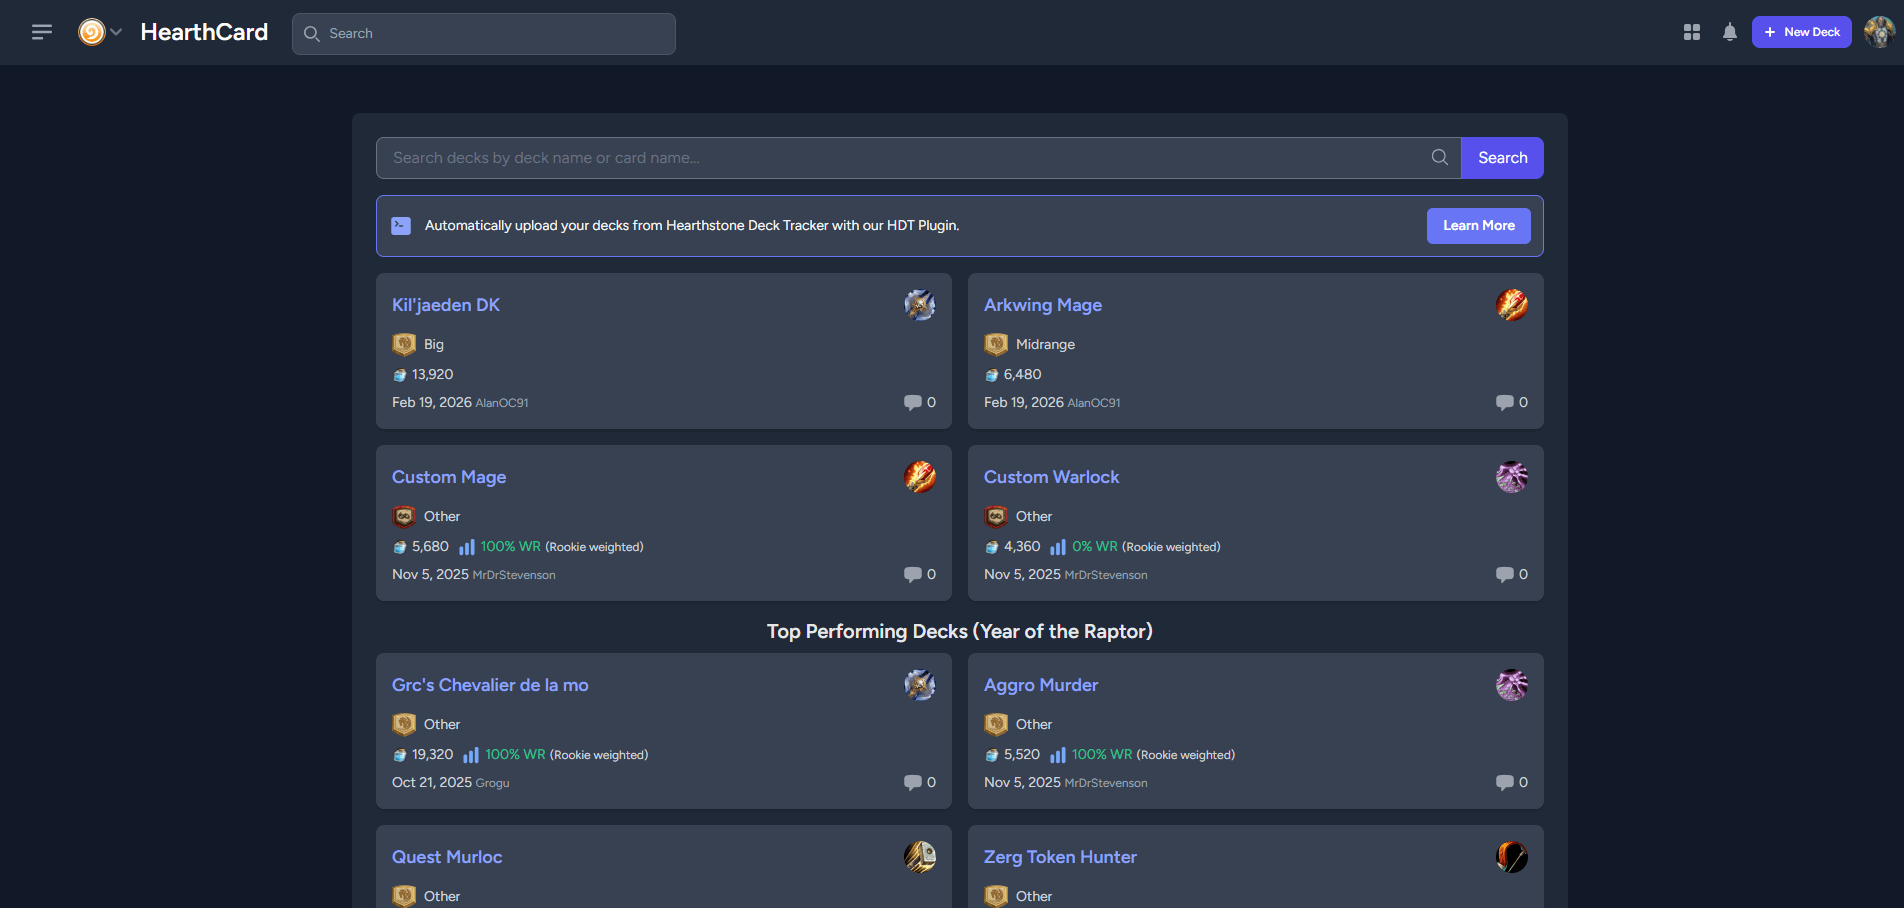This screenshot has height=908, width=1904.
Task: Click Paladin class icon on Quest Murloc
Action: [919, 857]
